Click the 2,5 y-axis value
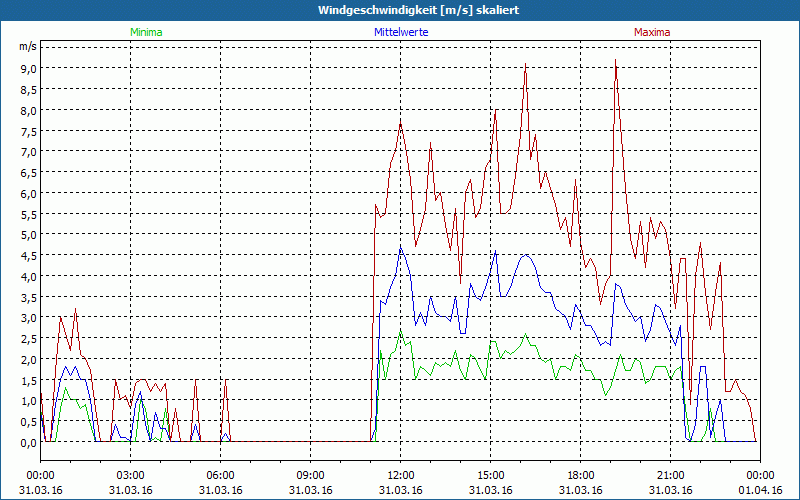This screenshot has width=800, height=500. tap(29, 339)
